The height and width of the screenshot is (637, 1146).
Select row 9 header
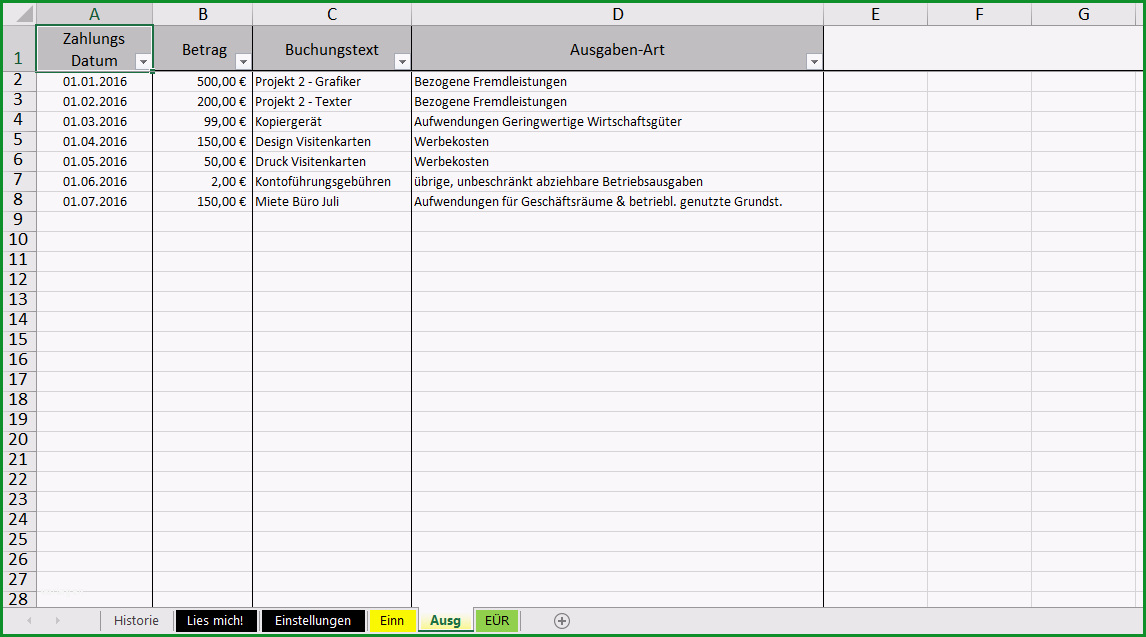[18, 221]
